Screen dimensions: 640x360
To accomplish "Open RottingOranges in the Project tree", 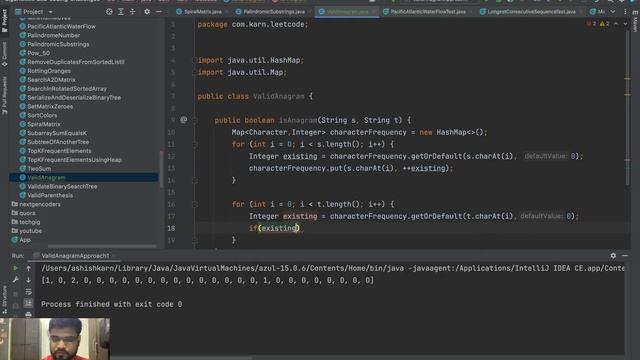I will click(49, 71).
